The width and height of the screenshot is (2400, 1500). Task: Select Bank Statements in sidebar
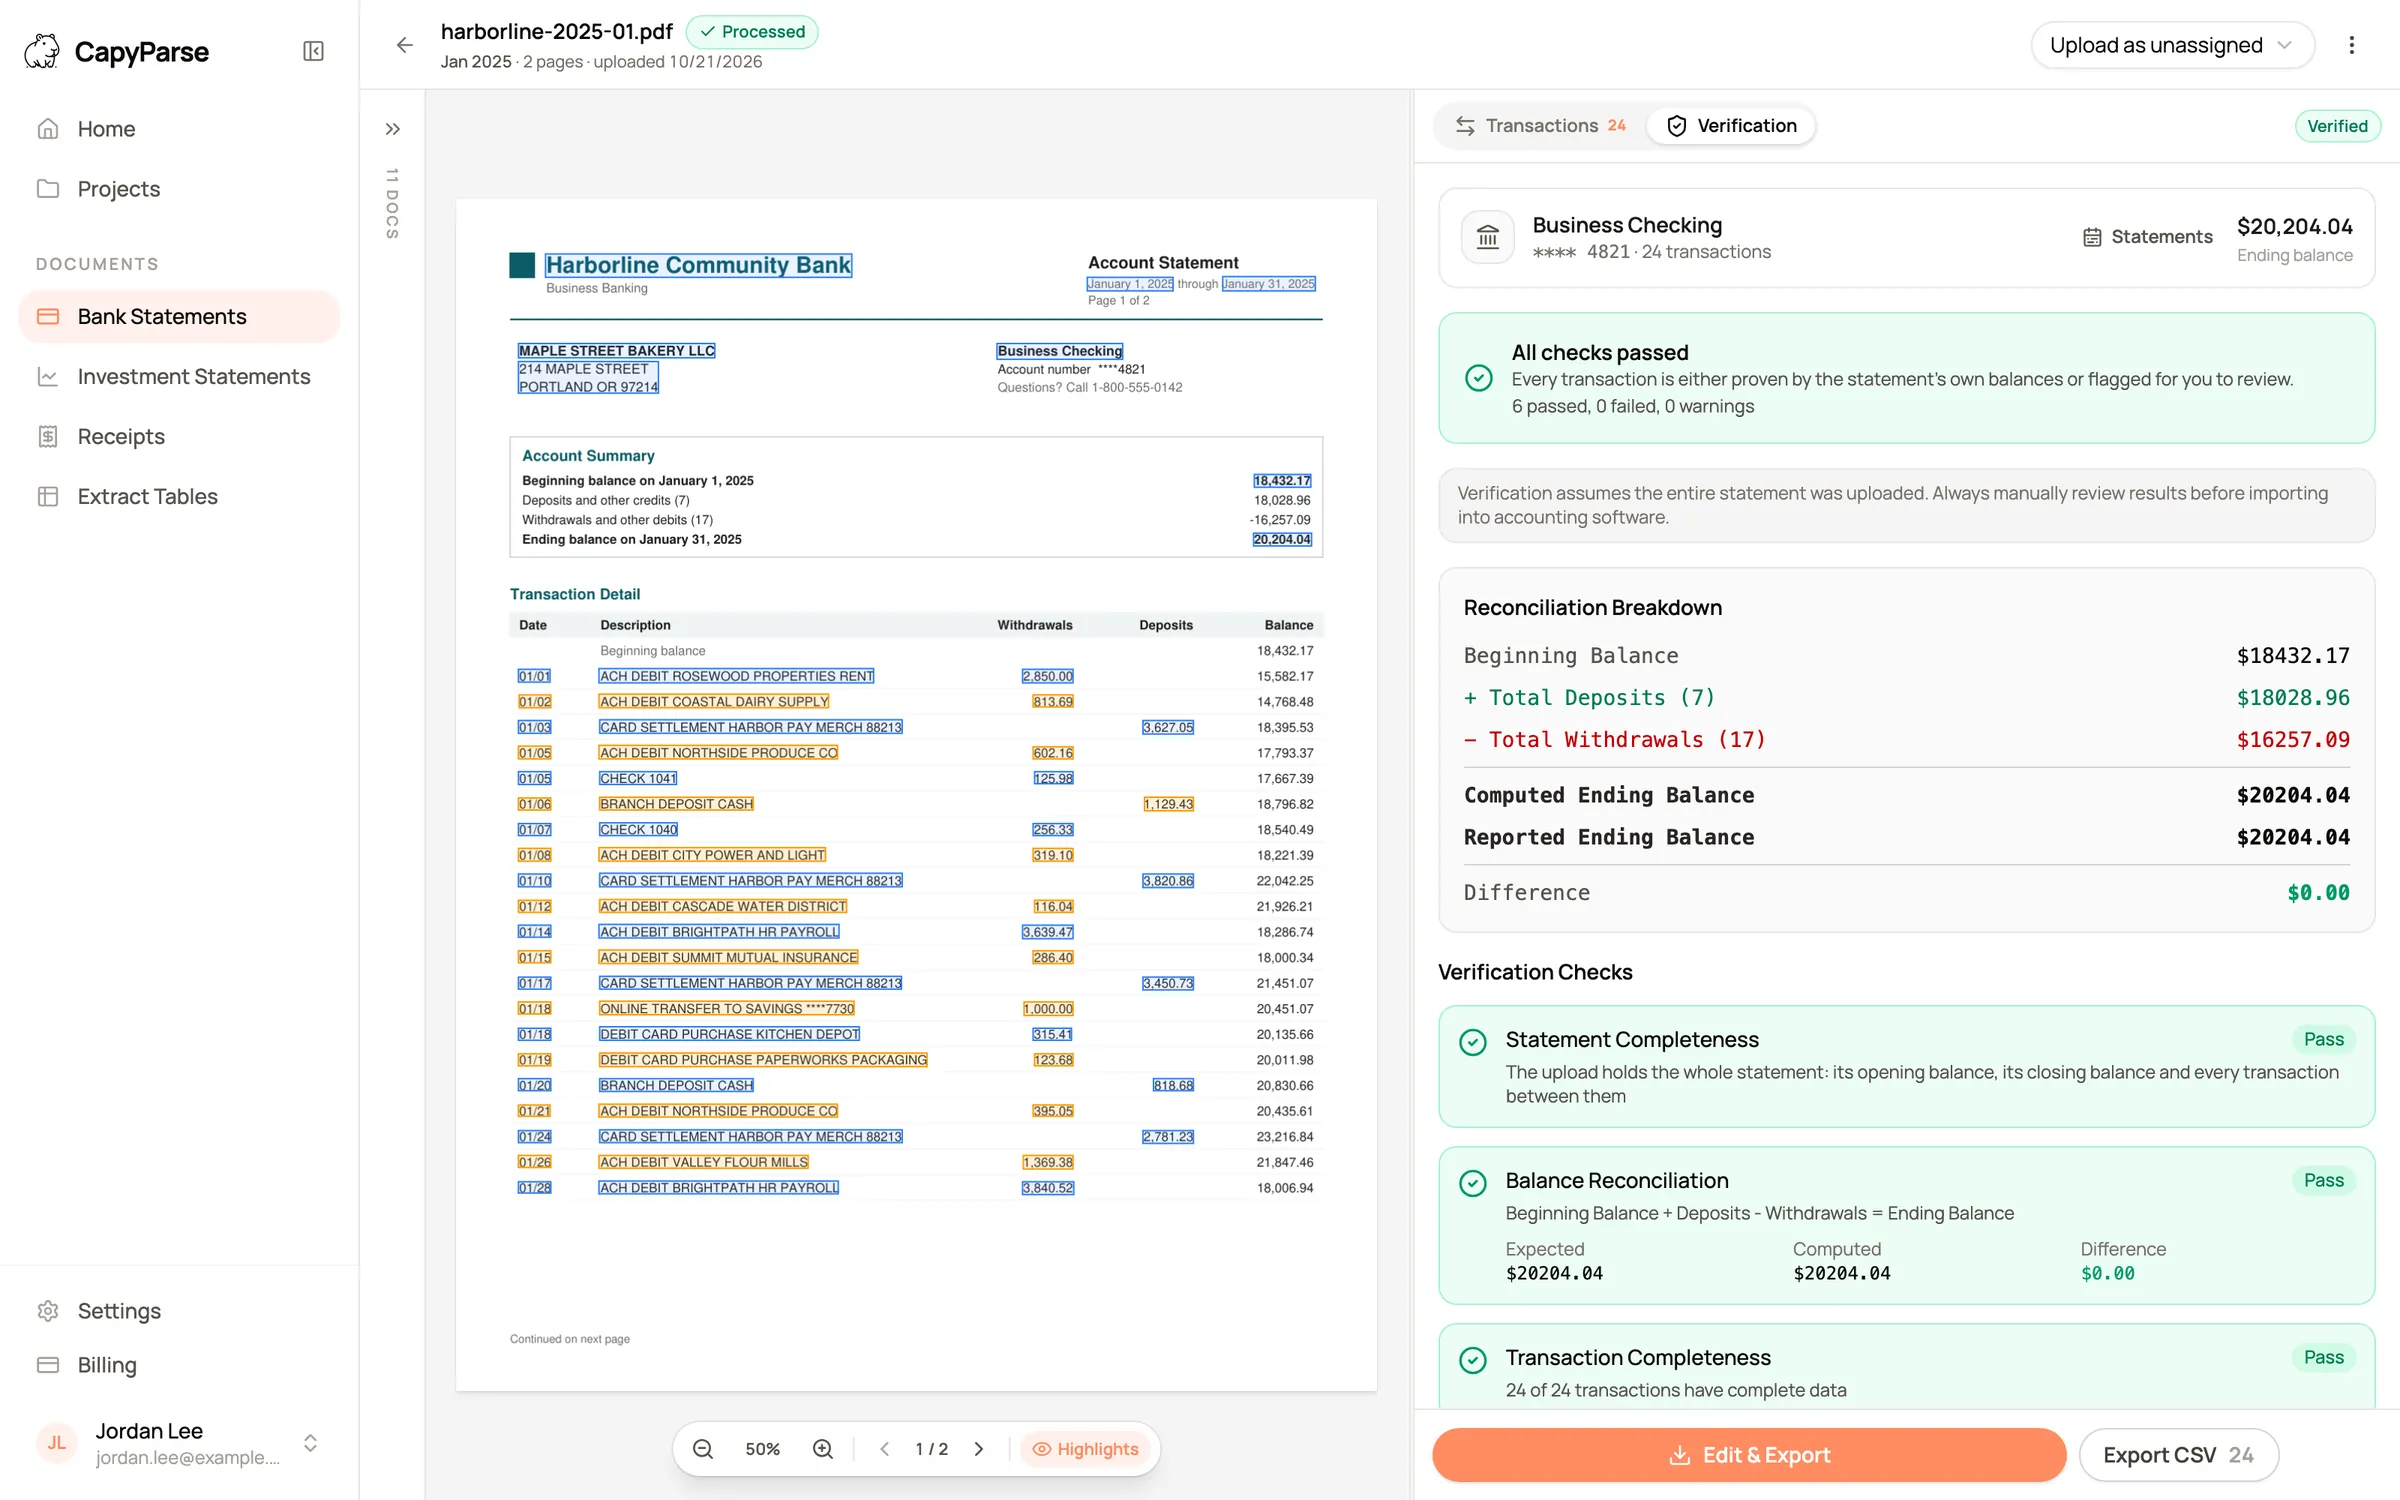pos(180,317)
